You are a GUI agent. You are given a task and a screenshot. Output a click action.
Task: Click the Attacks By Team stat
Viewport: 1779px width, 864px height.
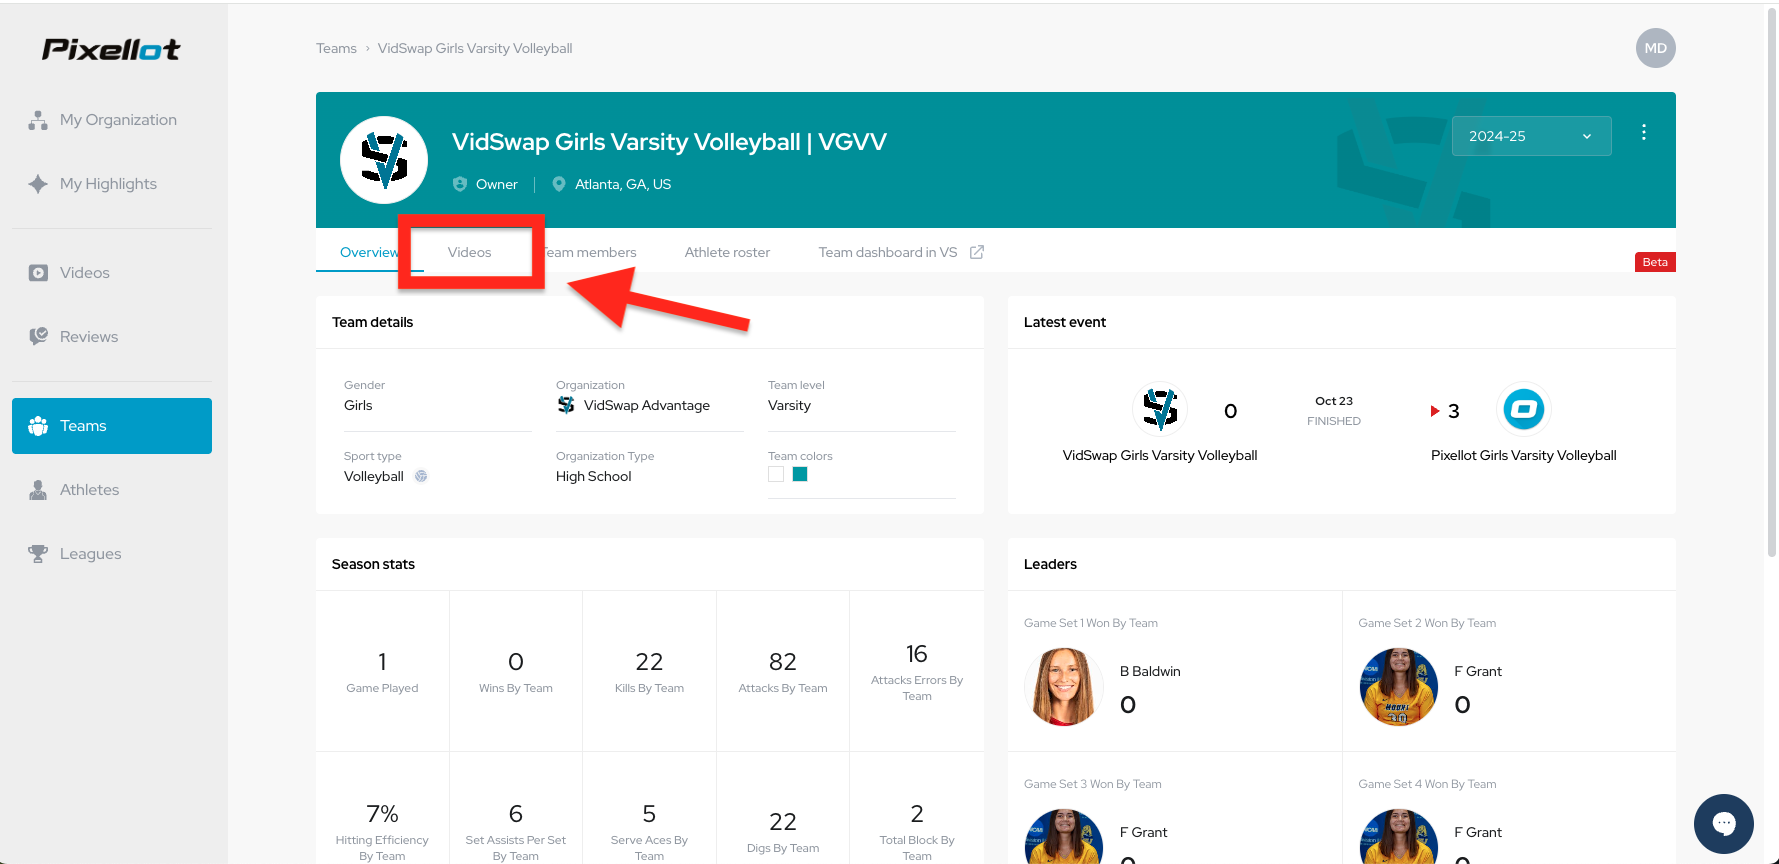pyautogui.click(x=783, y=671)
